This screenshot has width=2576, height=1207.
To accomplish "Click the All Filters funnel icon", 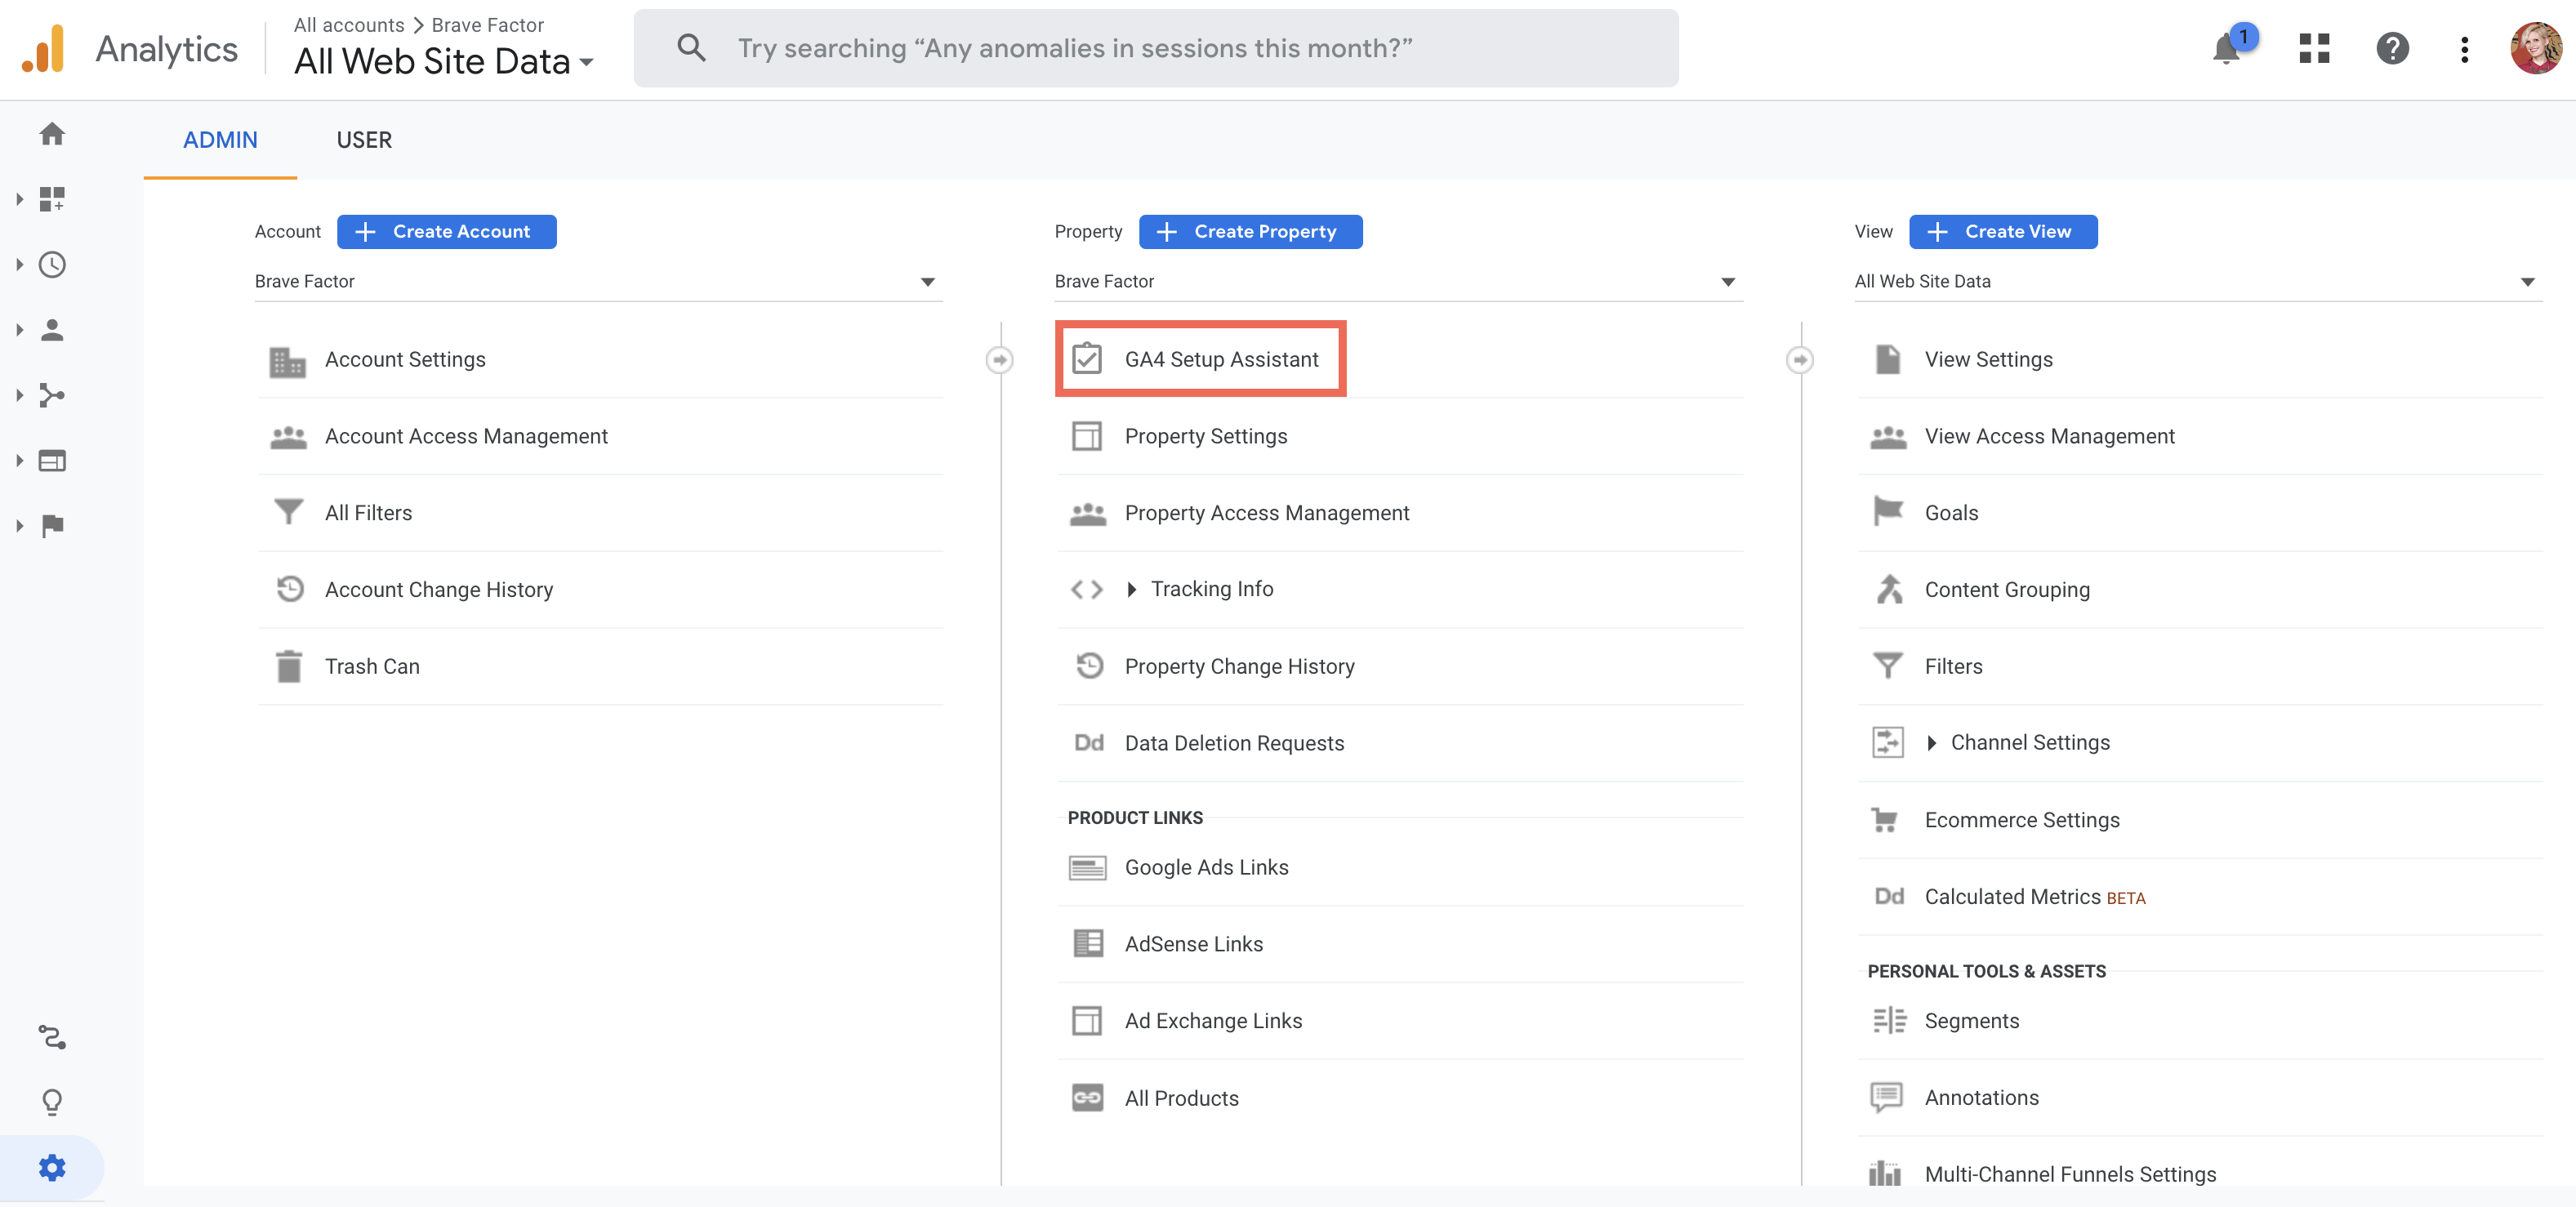I will (288, 512).
